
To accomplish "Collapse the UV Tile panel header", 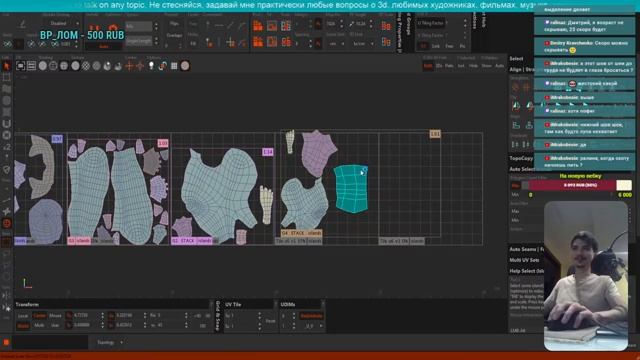I will click(249, 304).
